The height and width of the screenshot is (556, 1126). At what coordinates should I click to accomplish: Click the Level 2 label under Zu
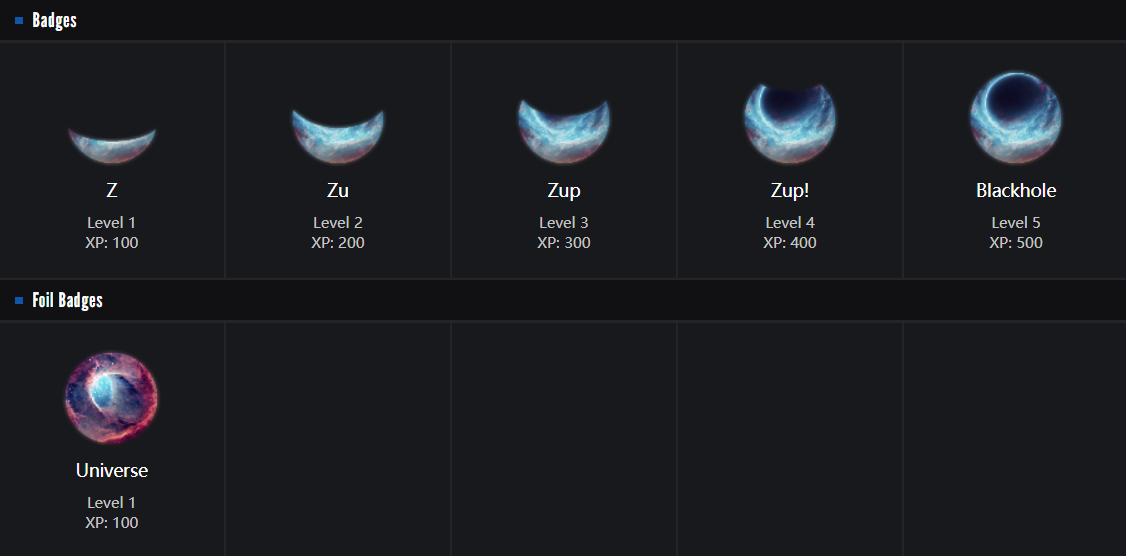click(338, 223)
